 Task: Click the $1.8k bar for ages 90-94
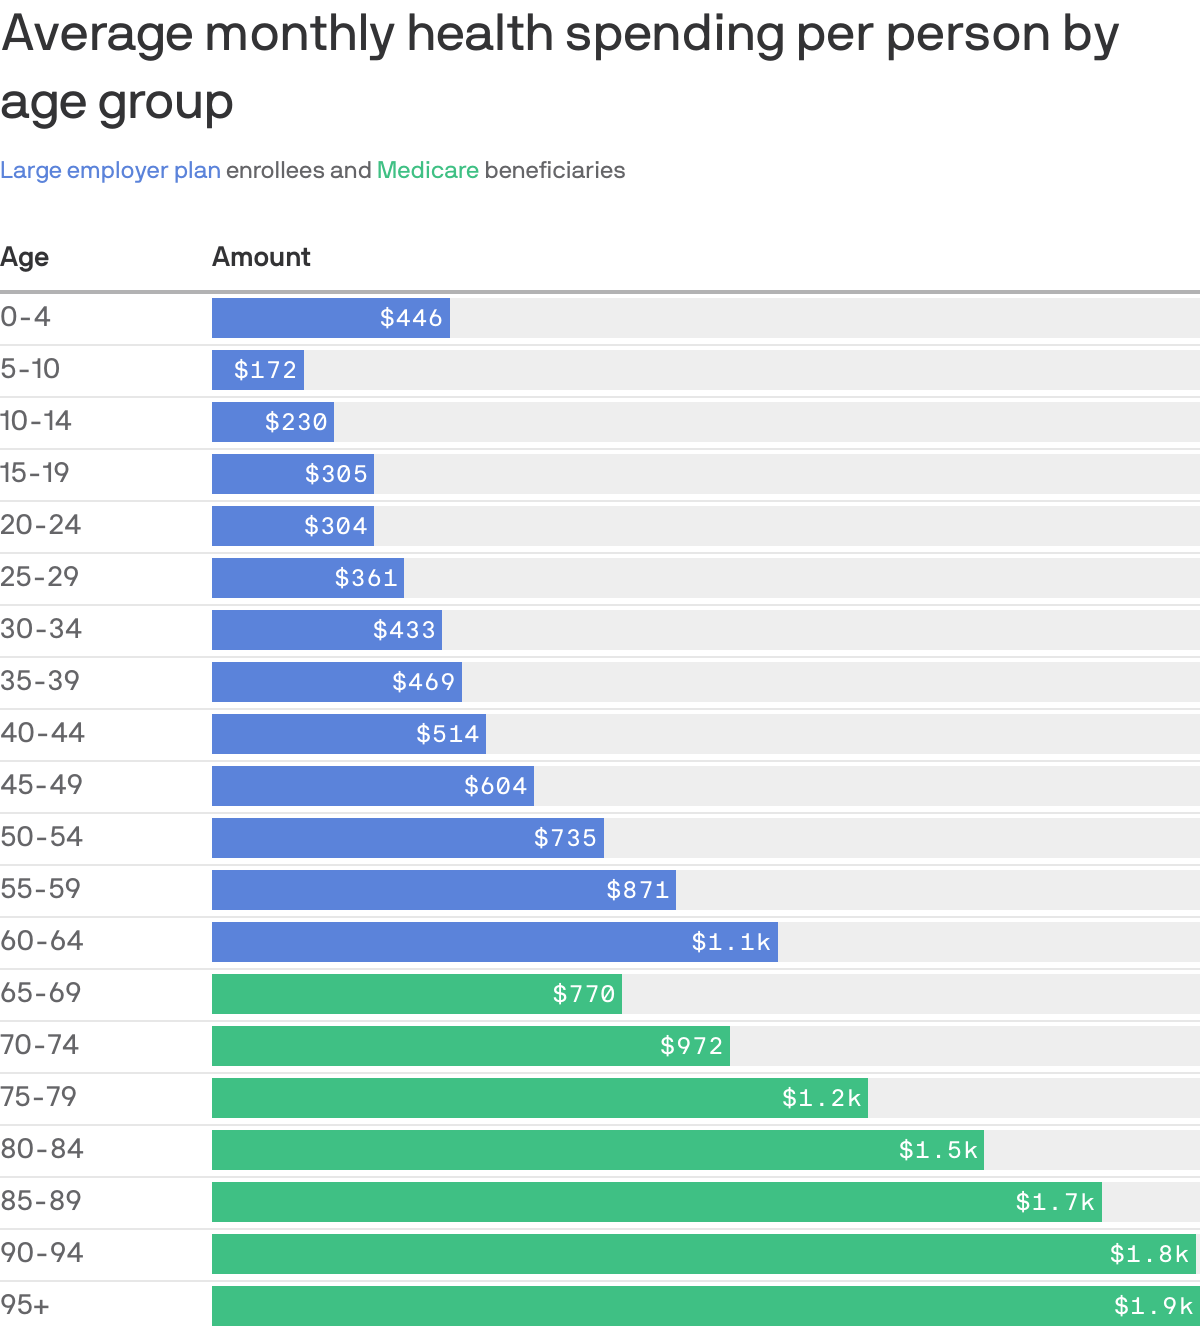click(700, 1254)
